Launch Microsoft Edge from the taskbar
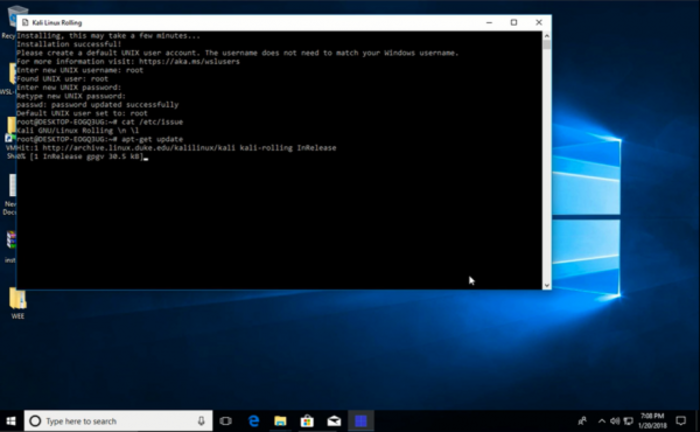The image size is (700, 432). (254, 421)
